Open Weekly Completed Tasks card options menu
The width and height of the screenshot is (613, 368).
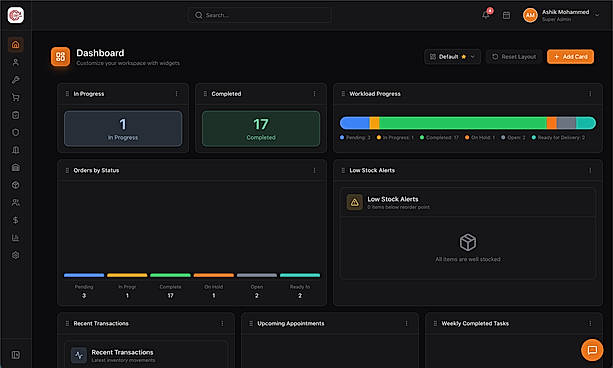pos(590,323)
